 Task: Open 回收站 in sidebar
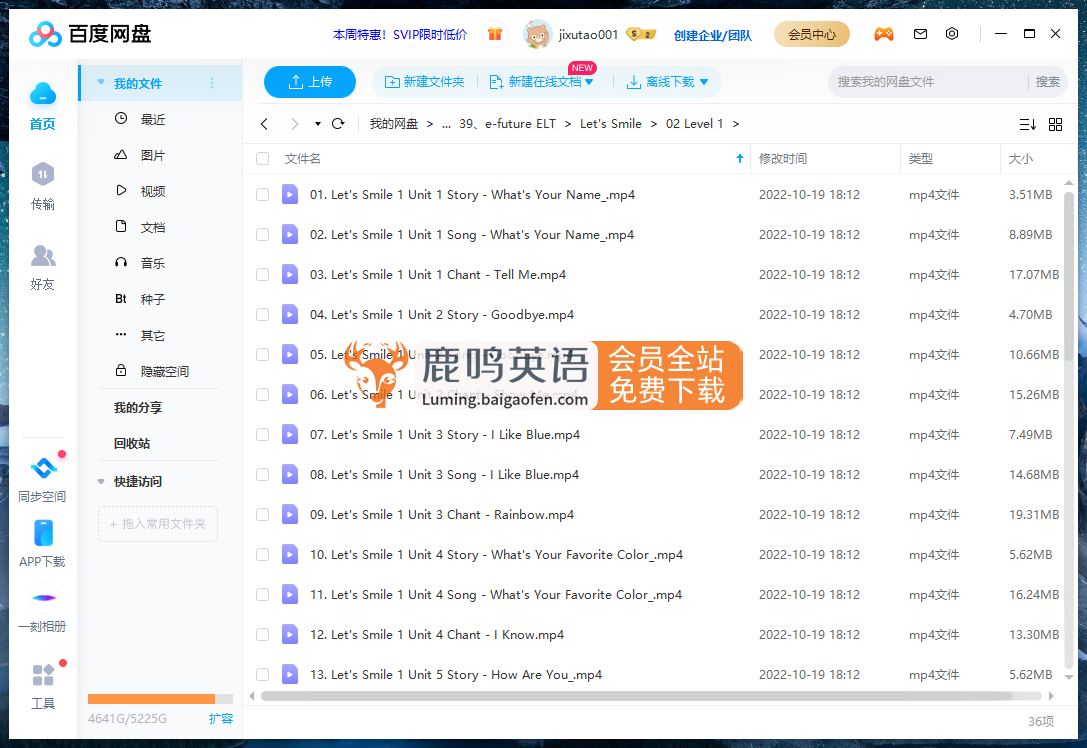pyautogui.click(x=132, y=444)
